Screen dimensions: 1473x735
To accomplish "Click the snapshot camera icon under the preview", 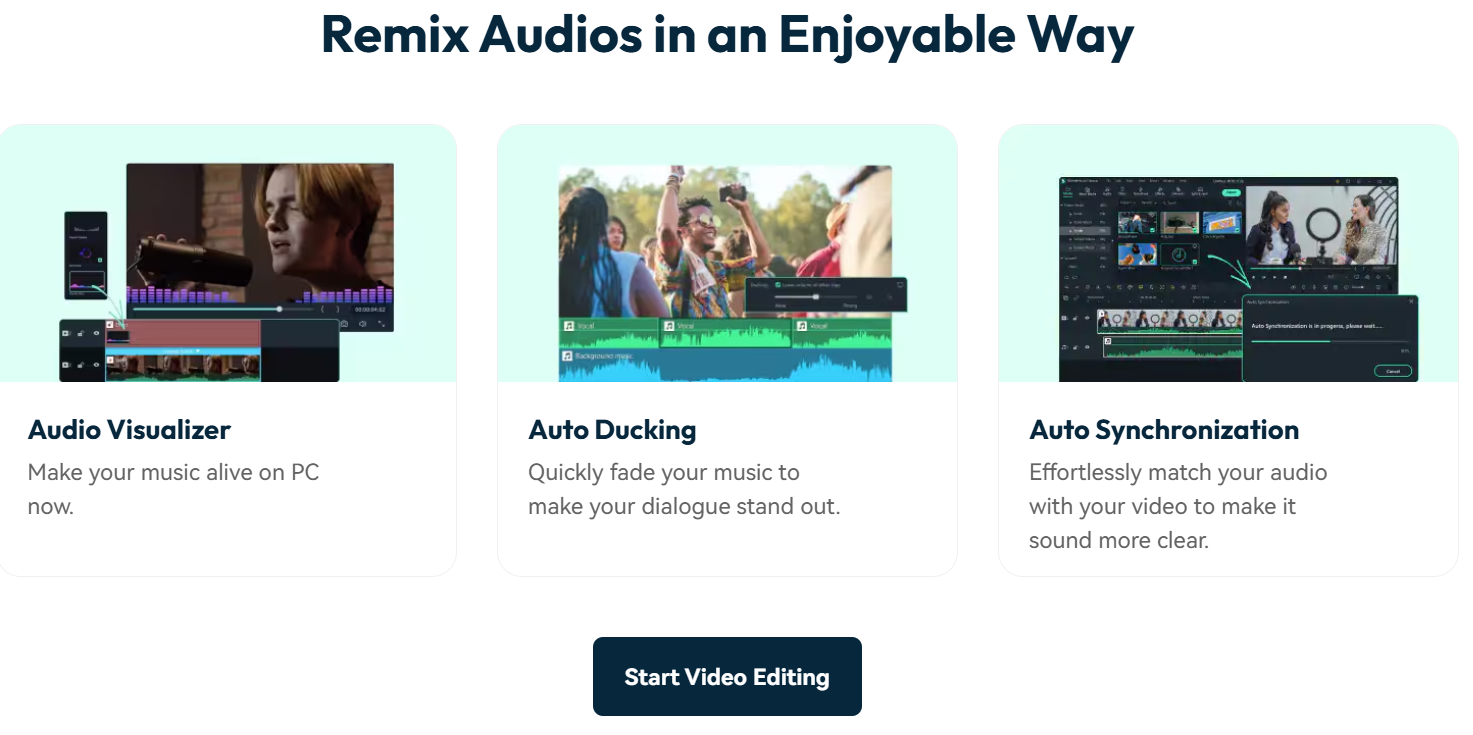I will (344, 324).
